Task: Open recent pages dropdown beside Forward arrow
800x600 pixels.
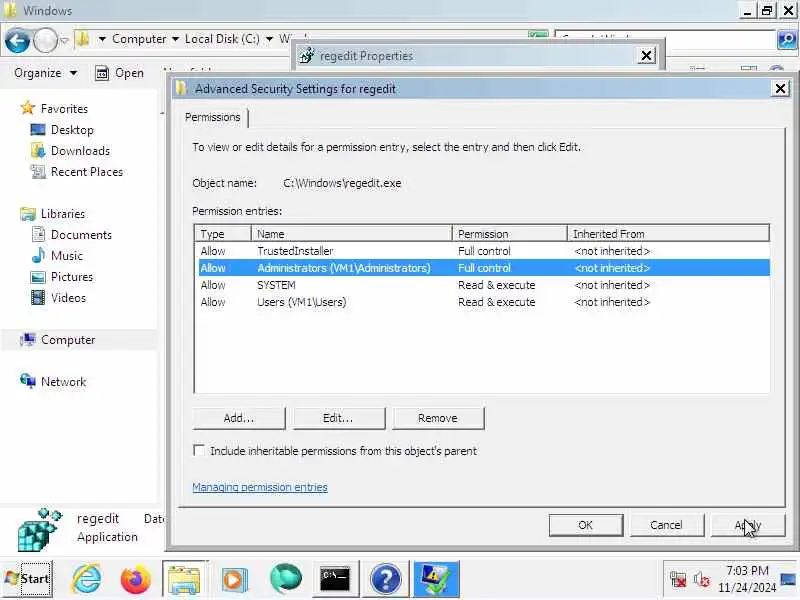Action: [x=64, y=40]
